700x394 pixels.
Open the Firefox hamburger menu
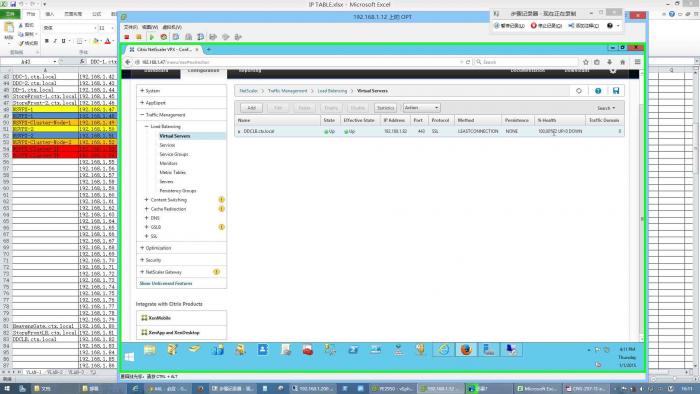pyautogui.click(x=638, y=62)
